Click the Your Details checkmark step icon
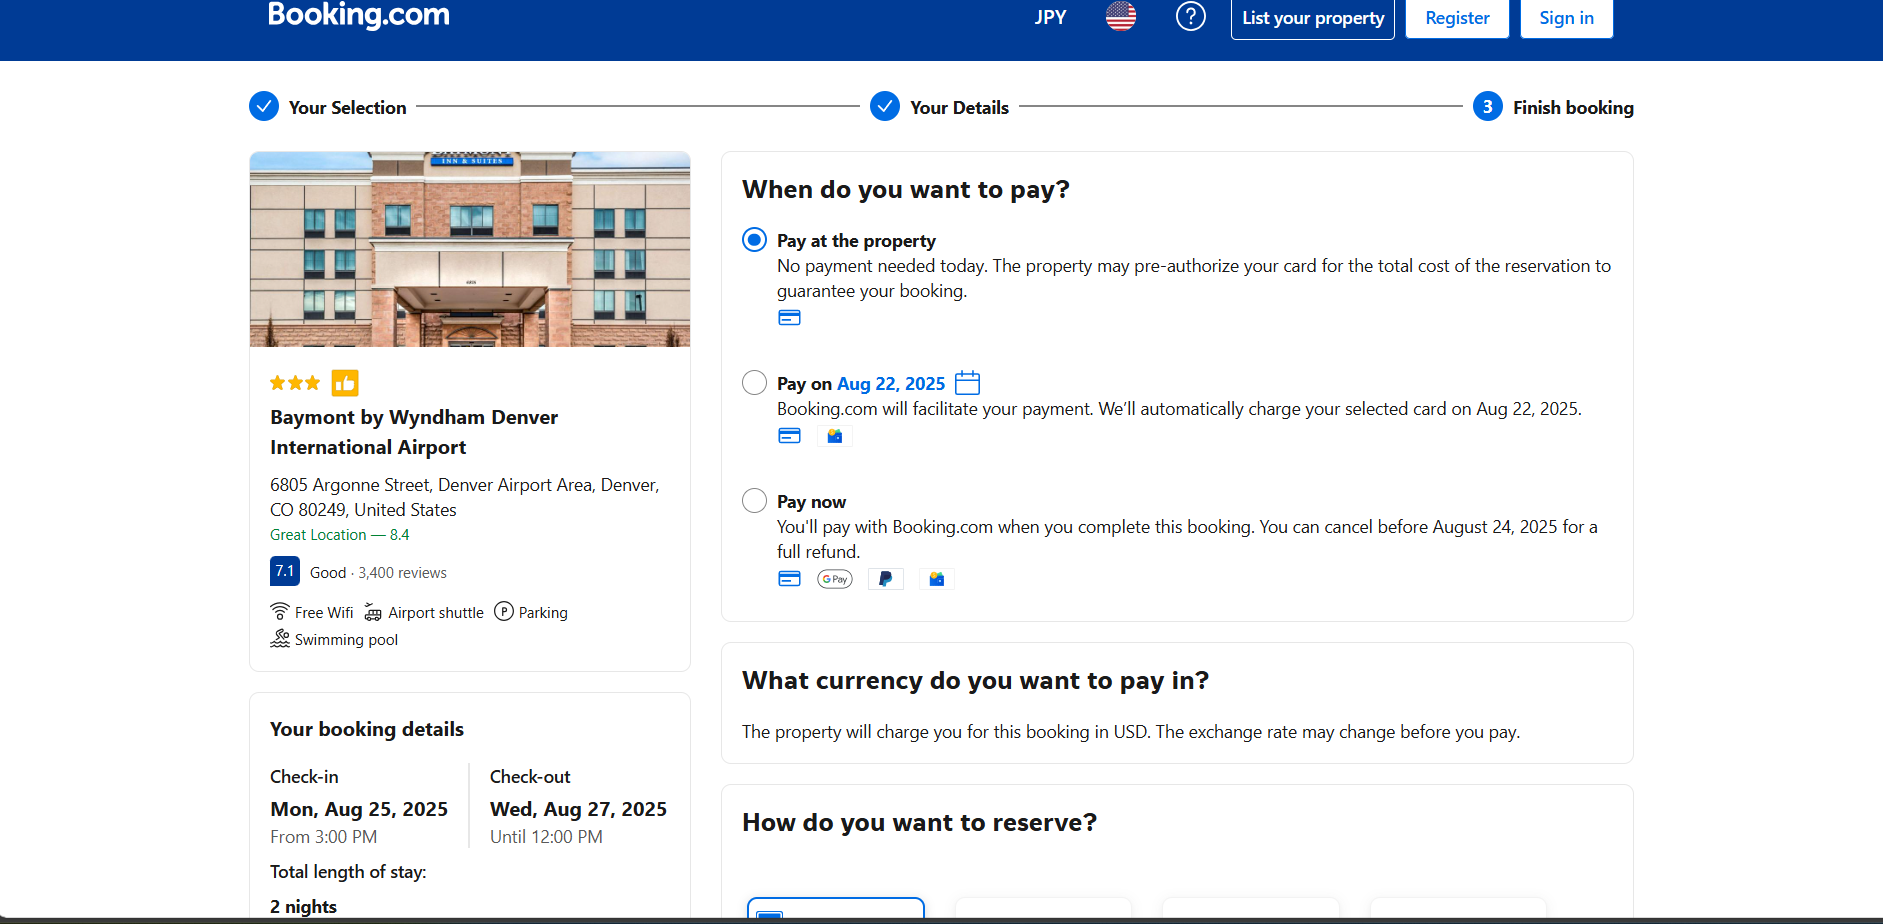The height and width of the screenshot is (924, 1883). [885, 106]
